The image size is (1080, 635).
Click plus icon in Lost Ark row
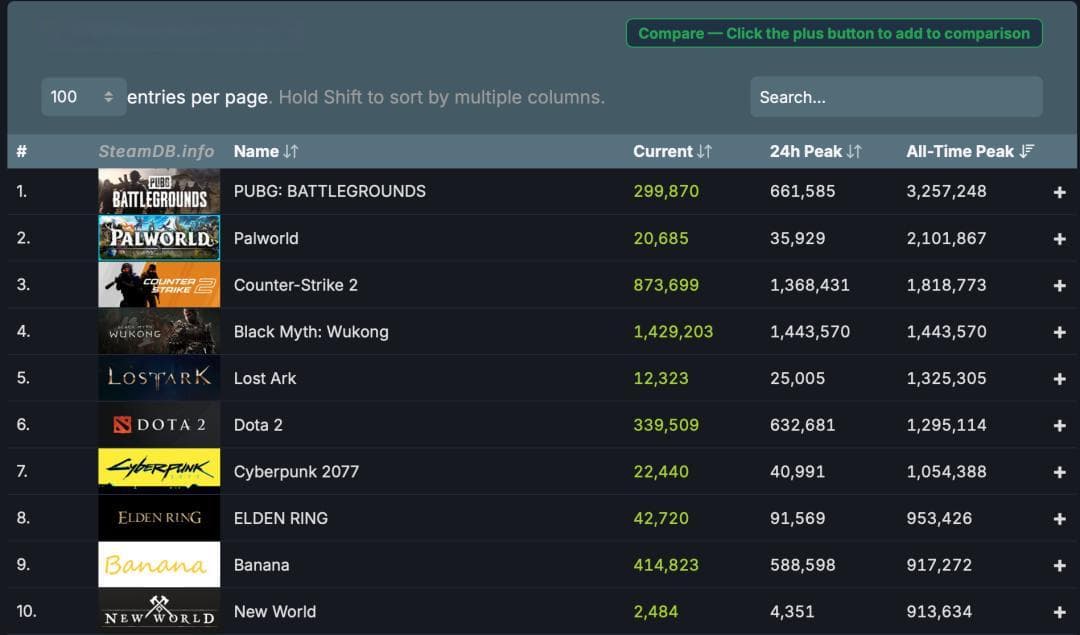pos(1059,379)
